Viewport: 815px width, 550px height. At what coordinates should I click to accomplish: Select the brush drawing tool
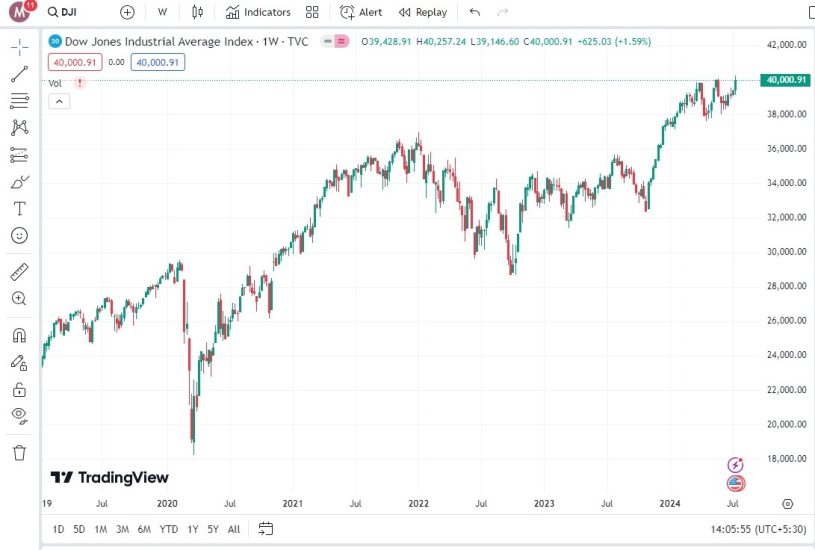pyautogui.click(x=19, y=181)
